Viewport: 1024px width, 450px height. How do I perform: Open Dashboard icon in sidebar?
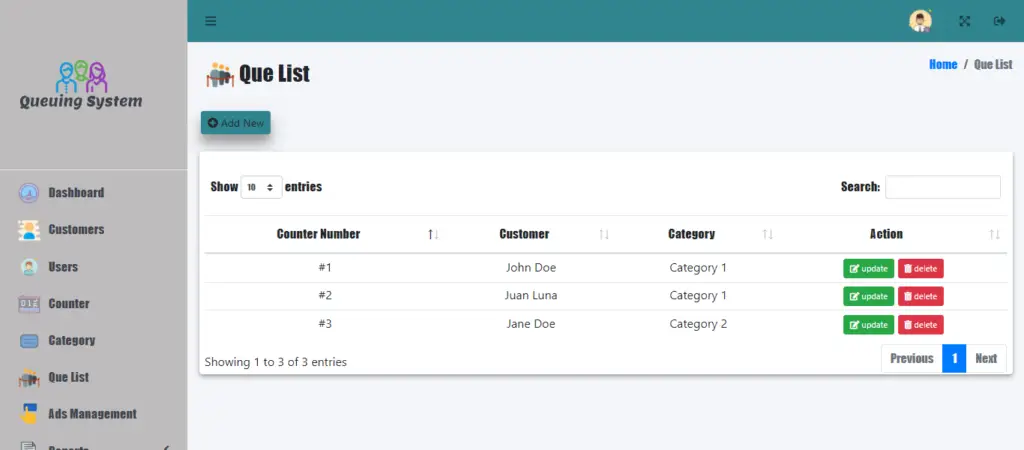(29, 193)
